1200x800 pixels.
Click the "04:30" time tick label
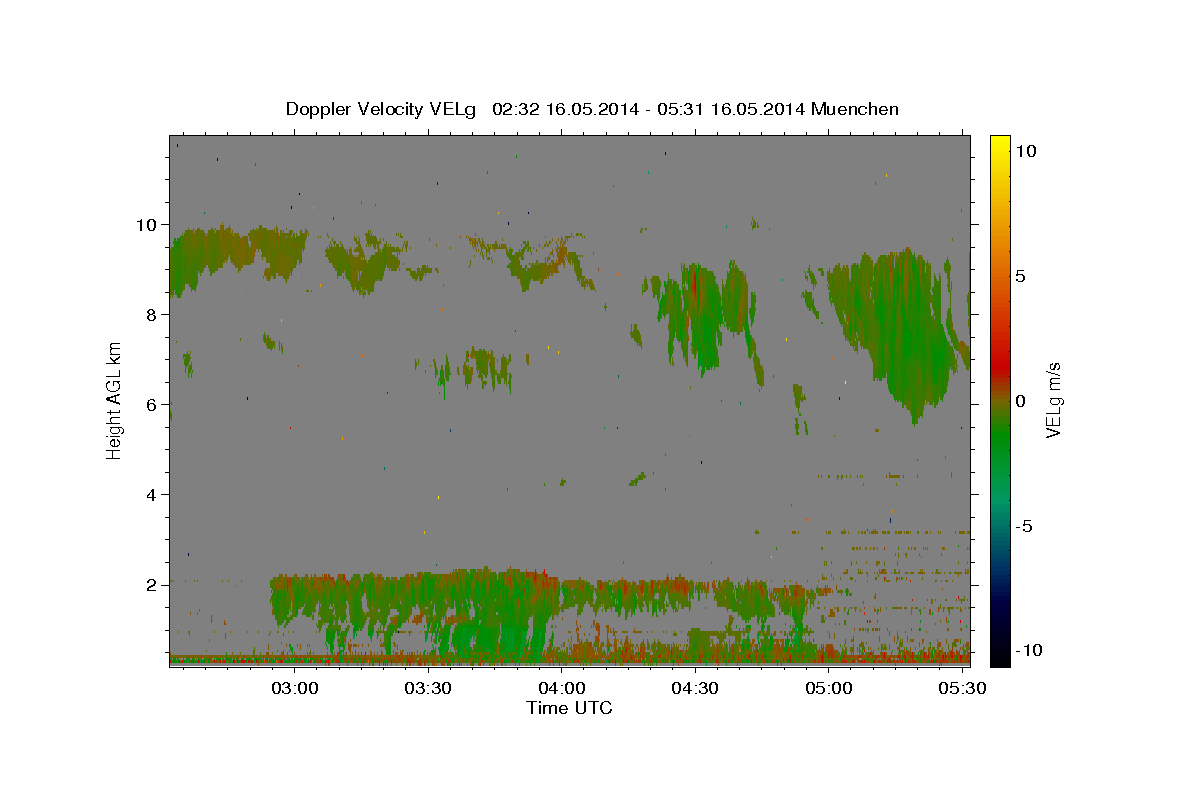696,688
